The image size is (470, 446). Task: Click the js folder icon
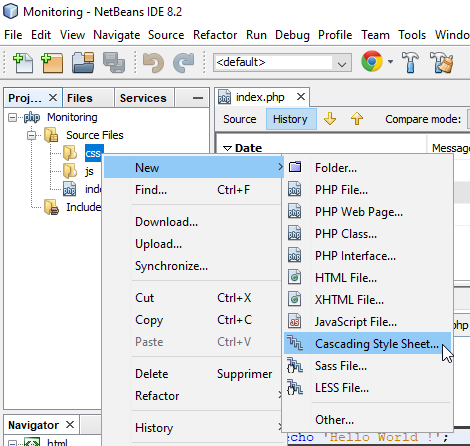(70, 171)
